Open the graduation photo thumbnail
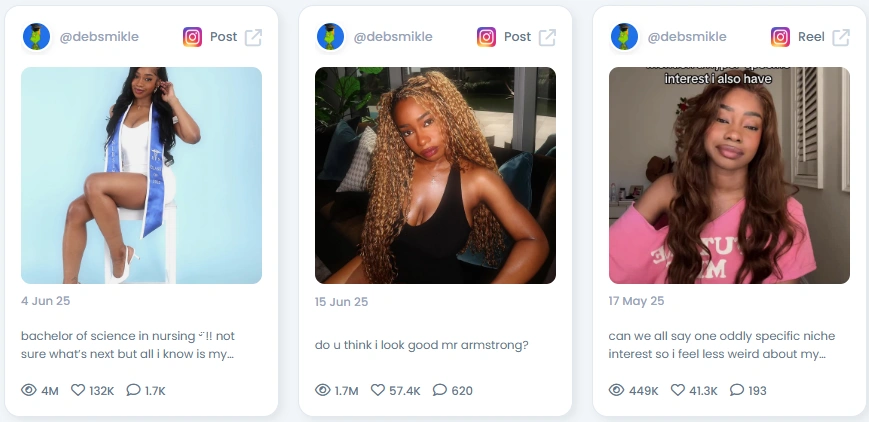This screenshot has width=869, height=422. point(141,175)
